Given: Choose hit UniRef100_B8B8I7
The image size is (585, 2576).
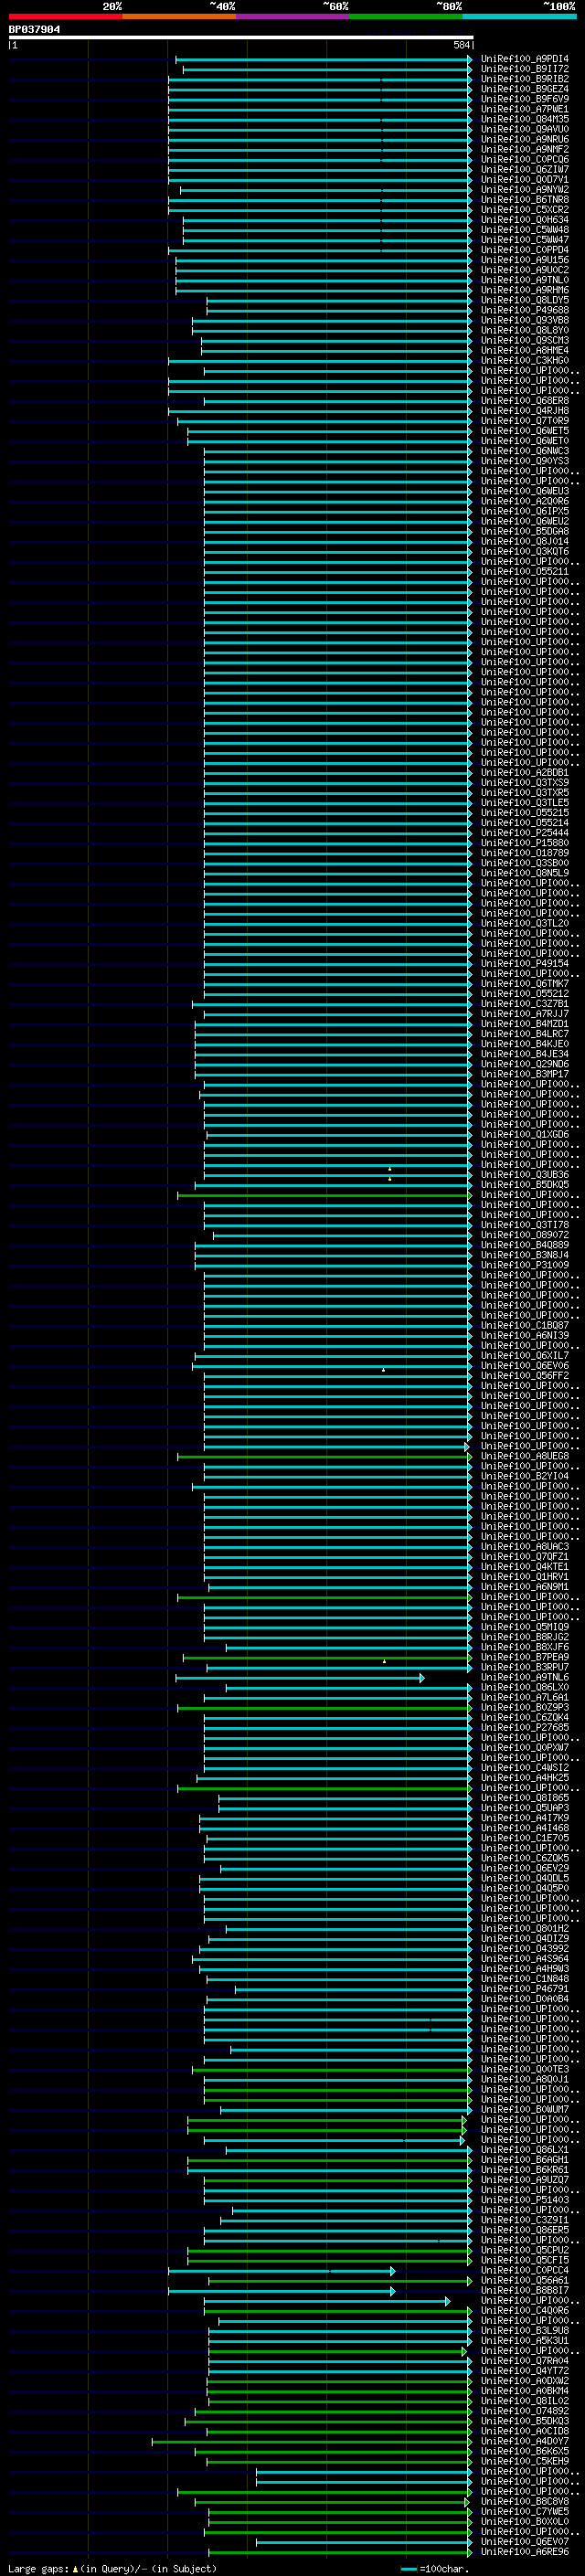Looking at the screenshot, I should pos(525,2291).
